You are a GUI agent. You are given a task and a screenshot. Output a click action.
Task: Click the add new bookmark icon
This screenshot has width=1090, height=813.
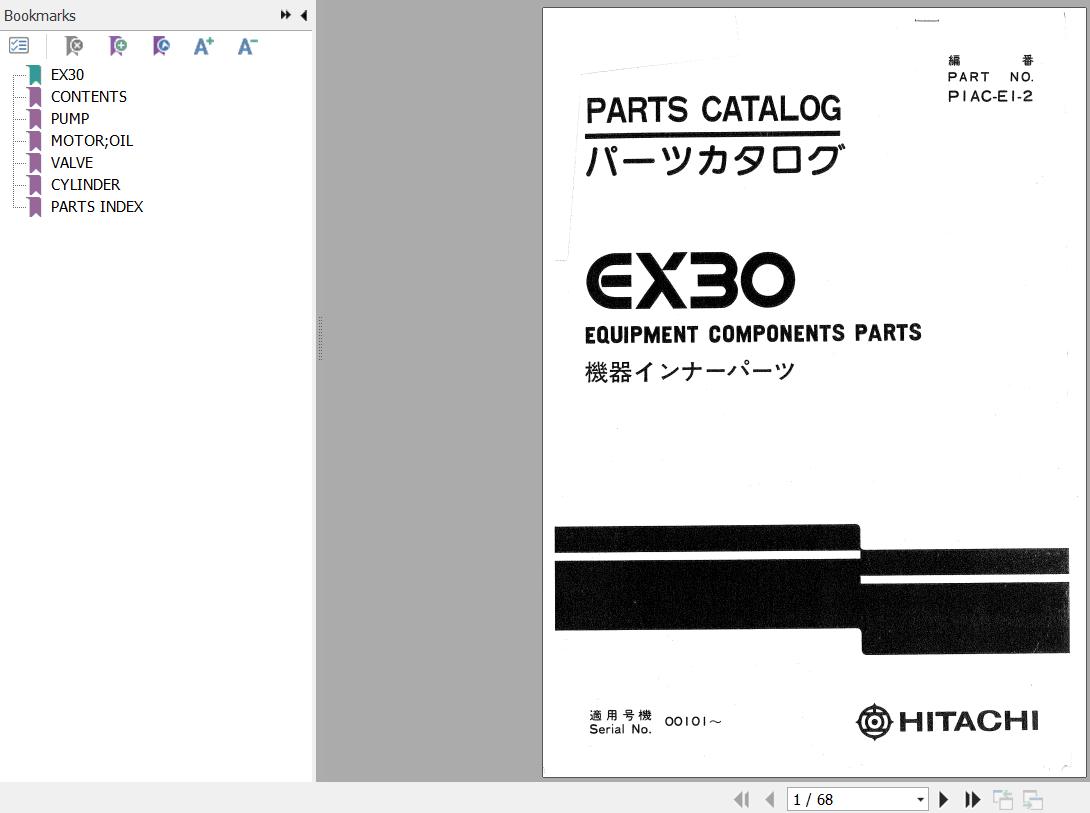(x=118, y=46)
